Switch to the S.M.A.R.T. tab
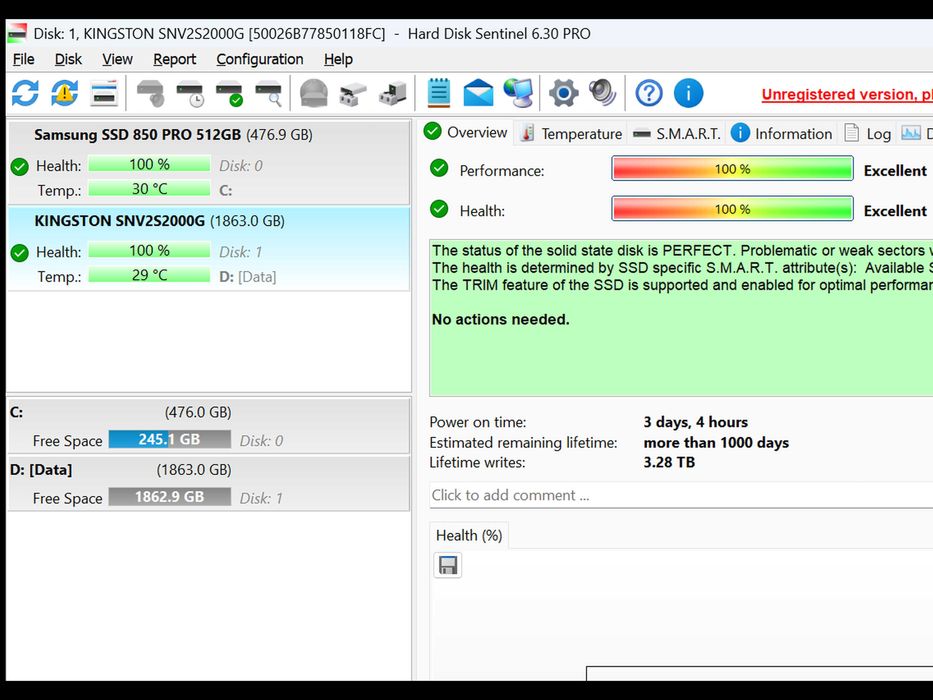 [677, 133]
